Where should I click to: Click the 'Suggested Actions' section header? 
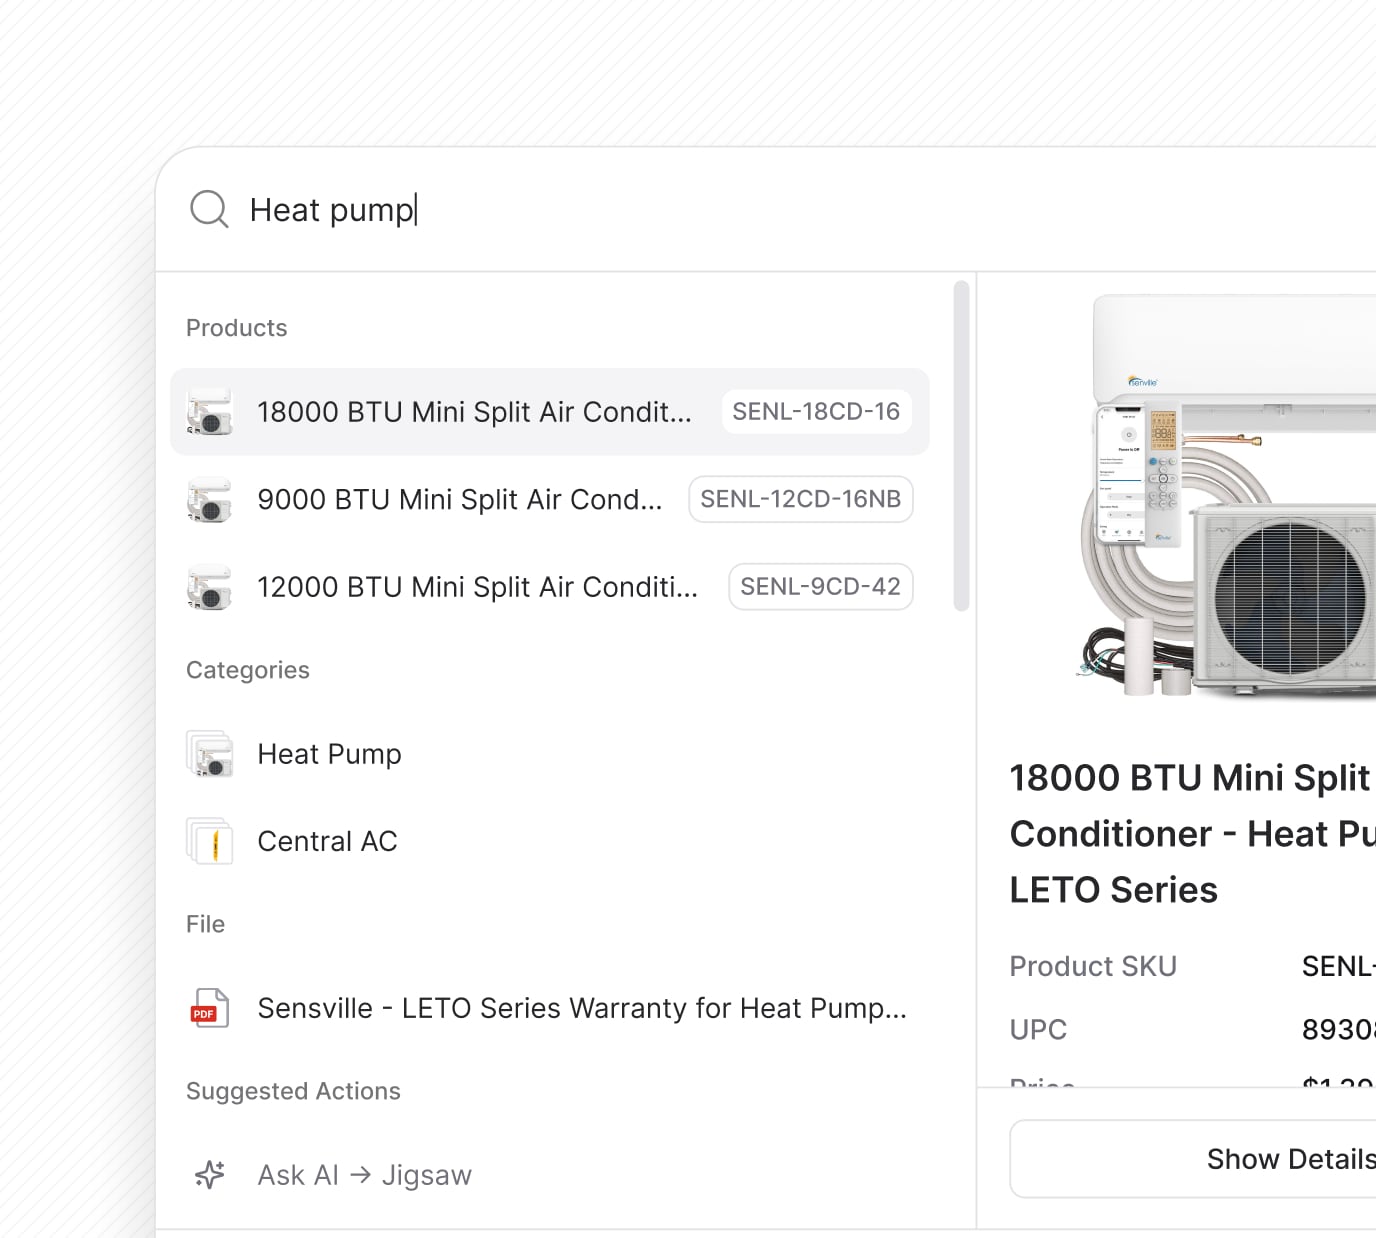(x=293, y=1091)
